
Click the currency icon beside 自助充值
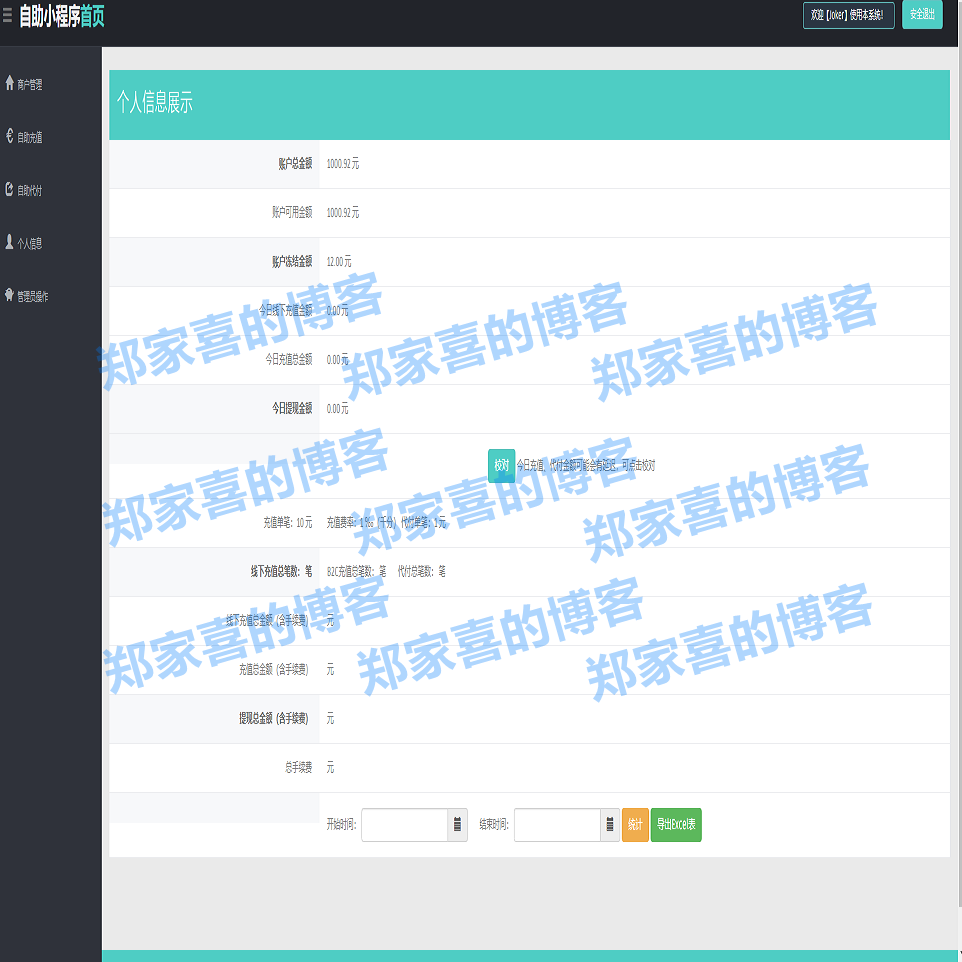(x=10, y=137)
